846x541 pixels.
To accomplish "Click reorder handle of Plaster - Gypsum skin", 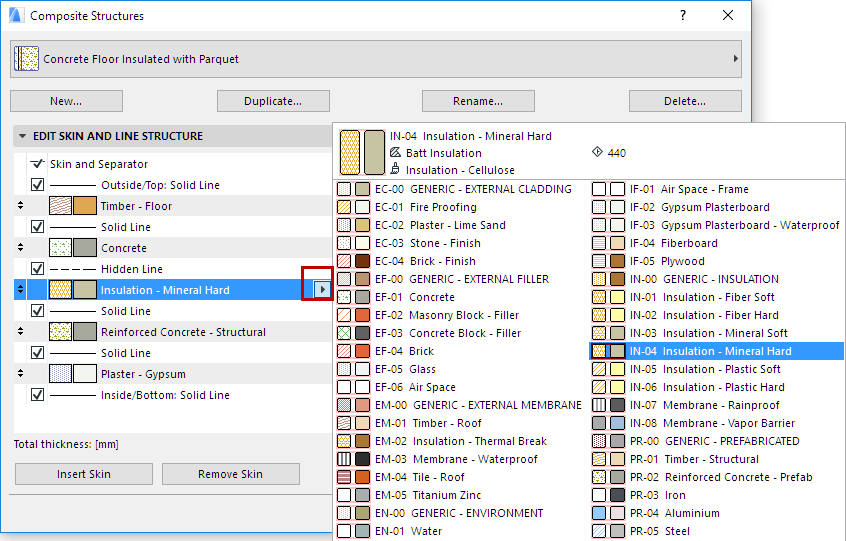I will point(21,374).
